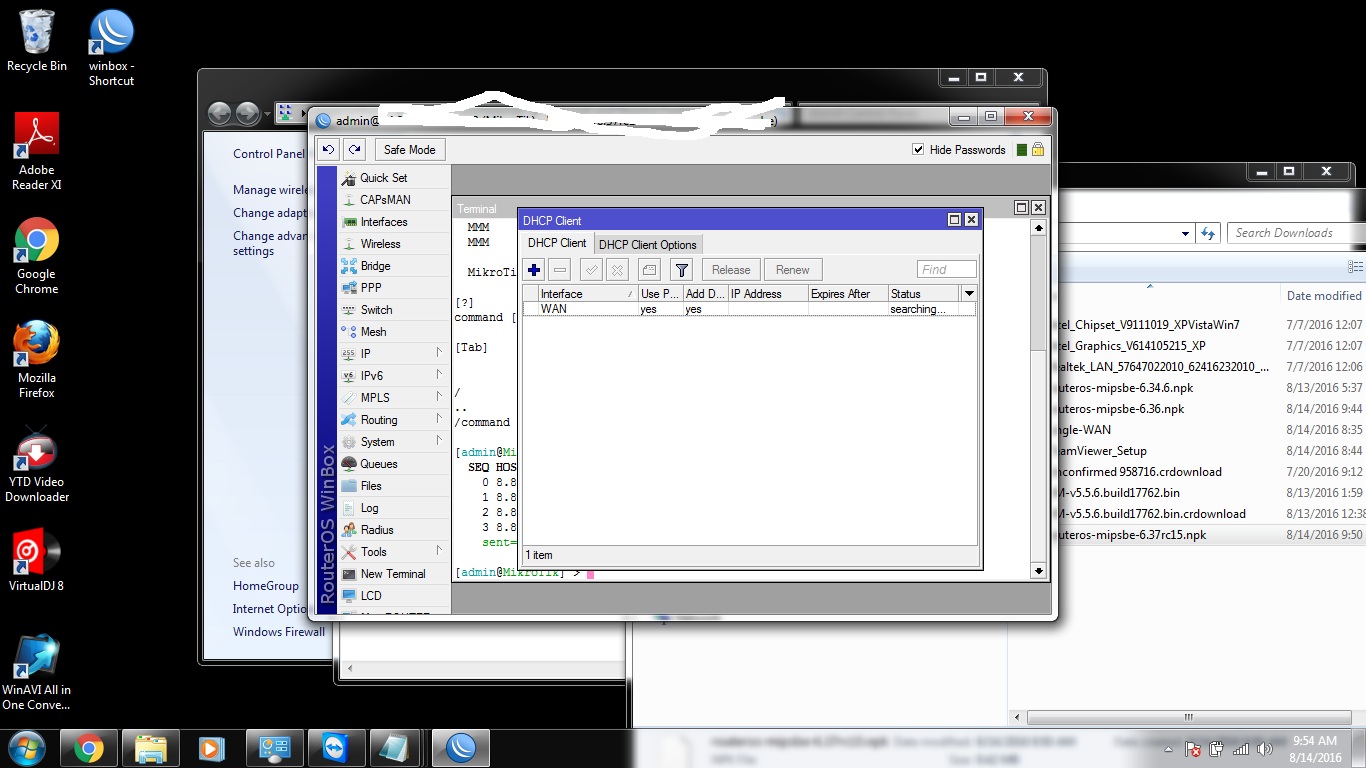The height and width of the screenshot is (768, 1366).
Task: Click the Renew button
Action: click(x=792, y=270)
